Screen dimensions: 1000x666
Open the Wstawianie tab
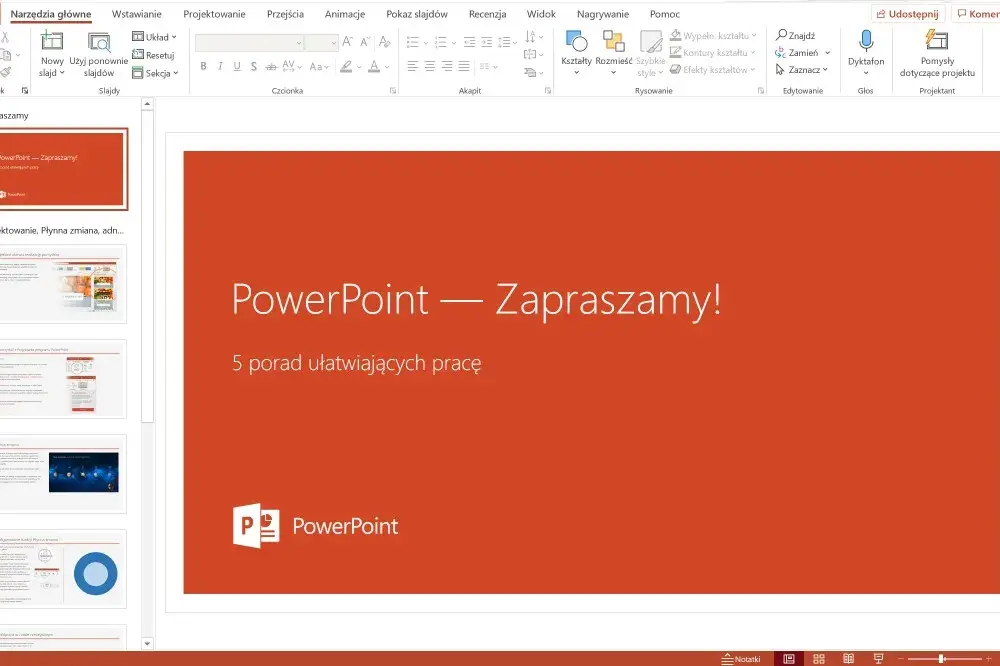pyautogui.click(x=136, y=14)
